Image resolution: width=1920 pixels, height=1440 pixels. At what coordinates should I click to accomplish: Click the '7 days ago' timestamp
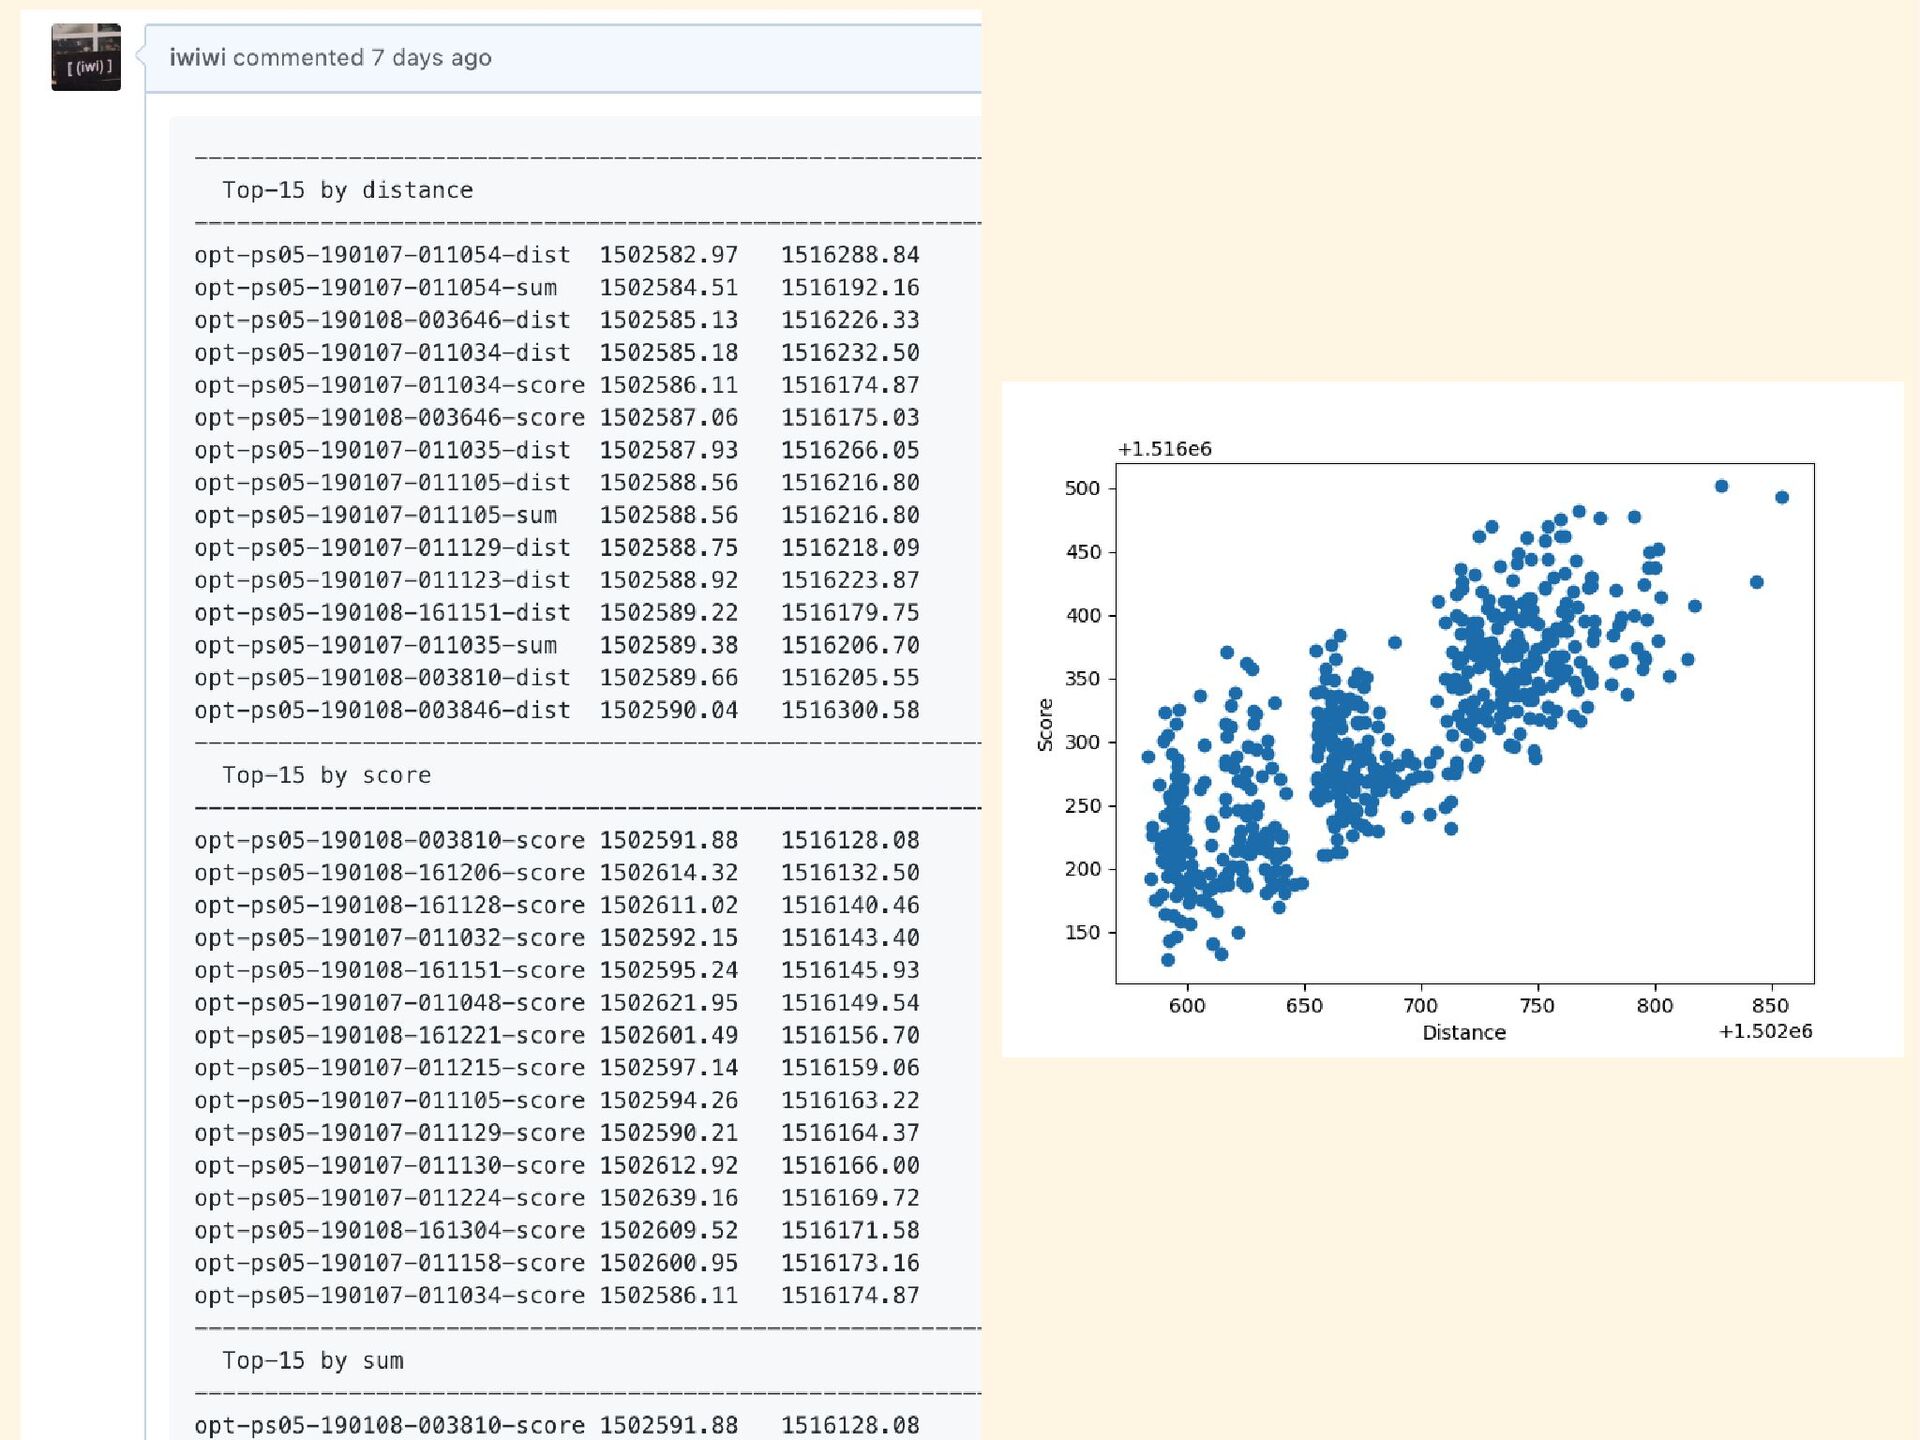click(431, 58)
